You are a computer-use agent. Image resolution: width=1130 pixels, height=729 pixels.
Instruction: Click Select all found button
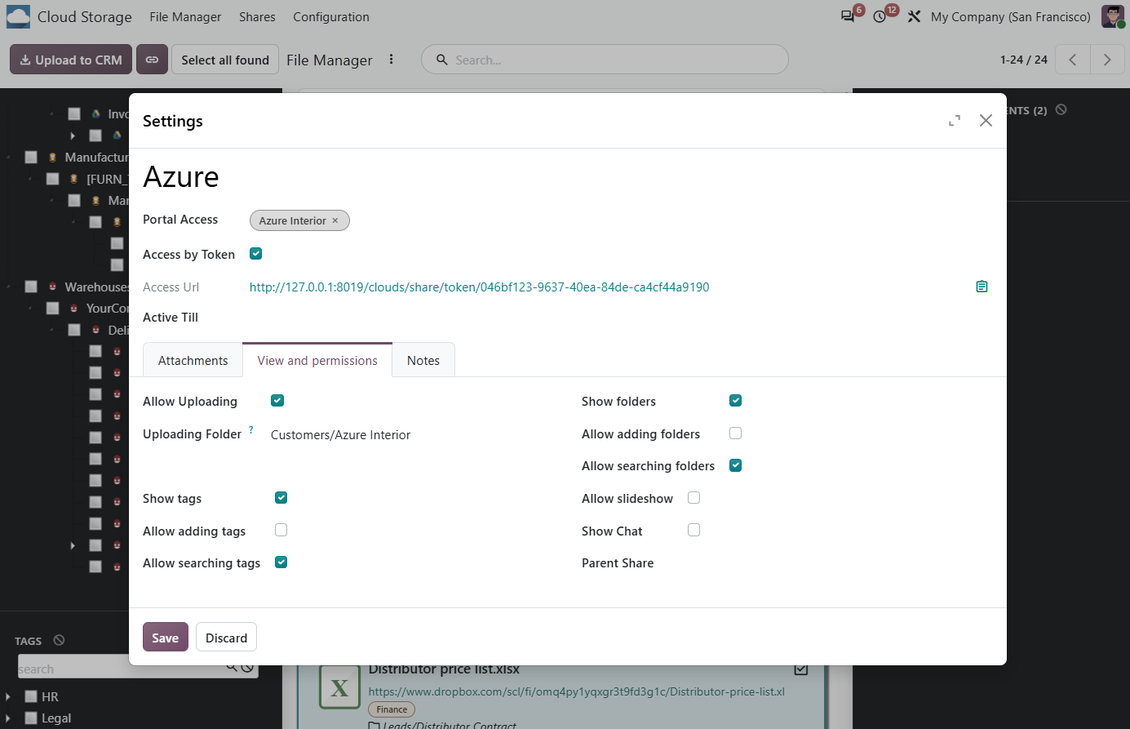(225, 60)
